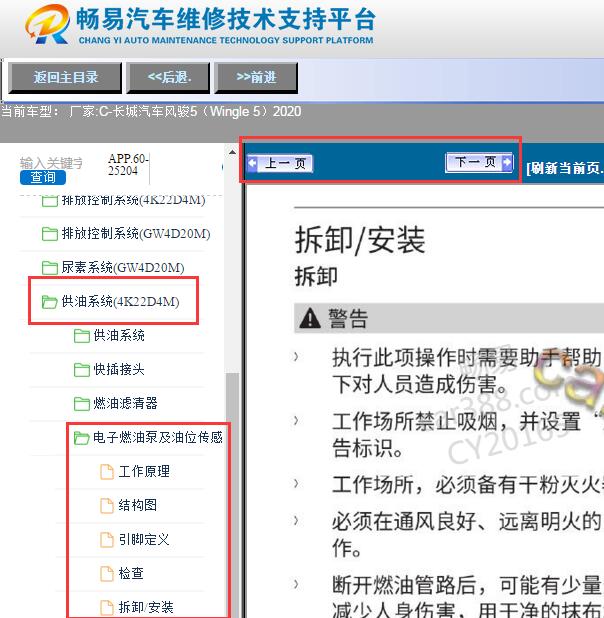The image size is (604, 618).
Task: Click the 当前车型 vehicle info text
Action: coord(151,112)
